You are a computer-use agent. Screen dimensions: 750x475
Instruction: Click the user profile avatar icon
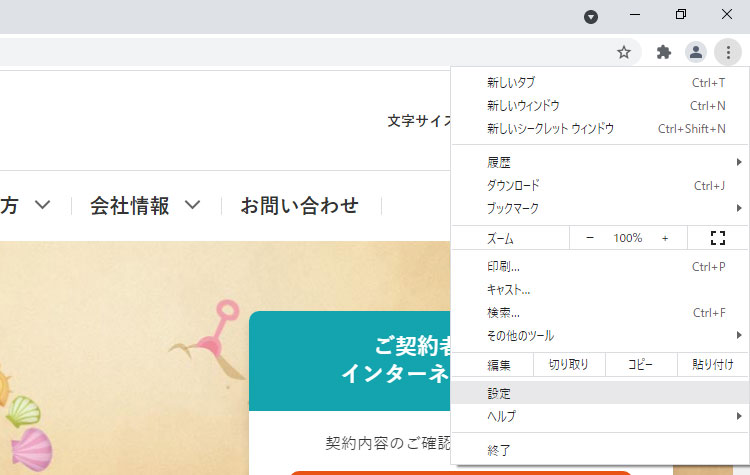click(696, 52)
